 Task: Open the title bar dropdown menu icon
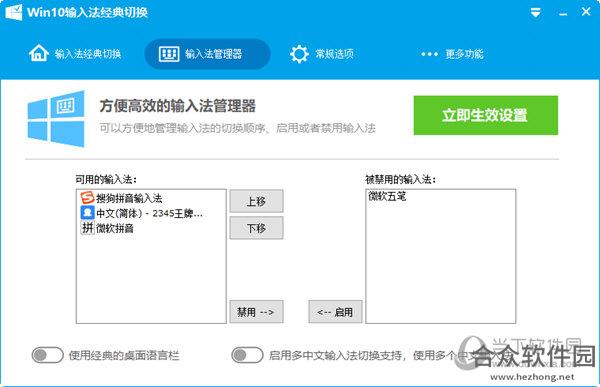[535, 13]
